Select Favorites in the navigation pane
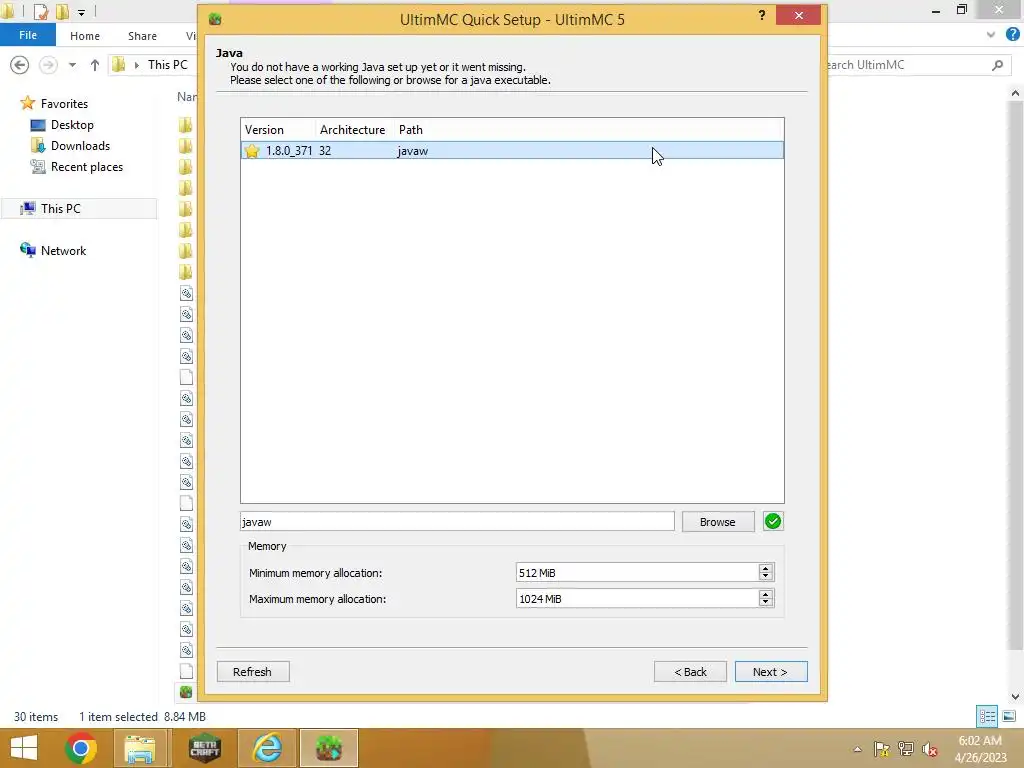The height and width of the screenshot is (768, 1024). tap(64, 104)
